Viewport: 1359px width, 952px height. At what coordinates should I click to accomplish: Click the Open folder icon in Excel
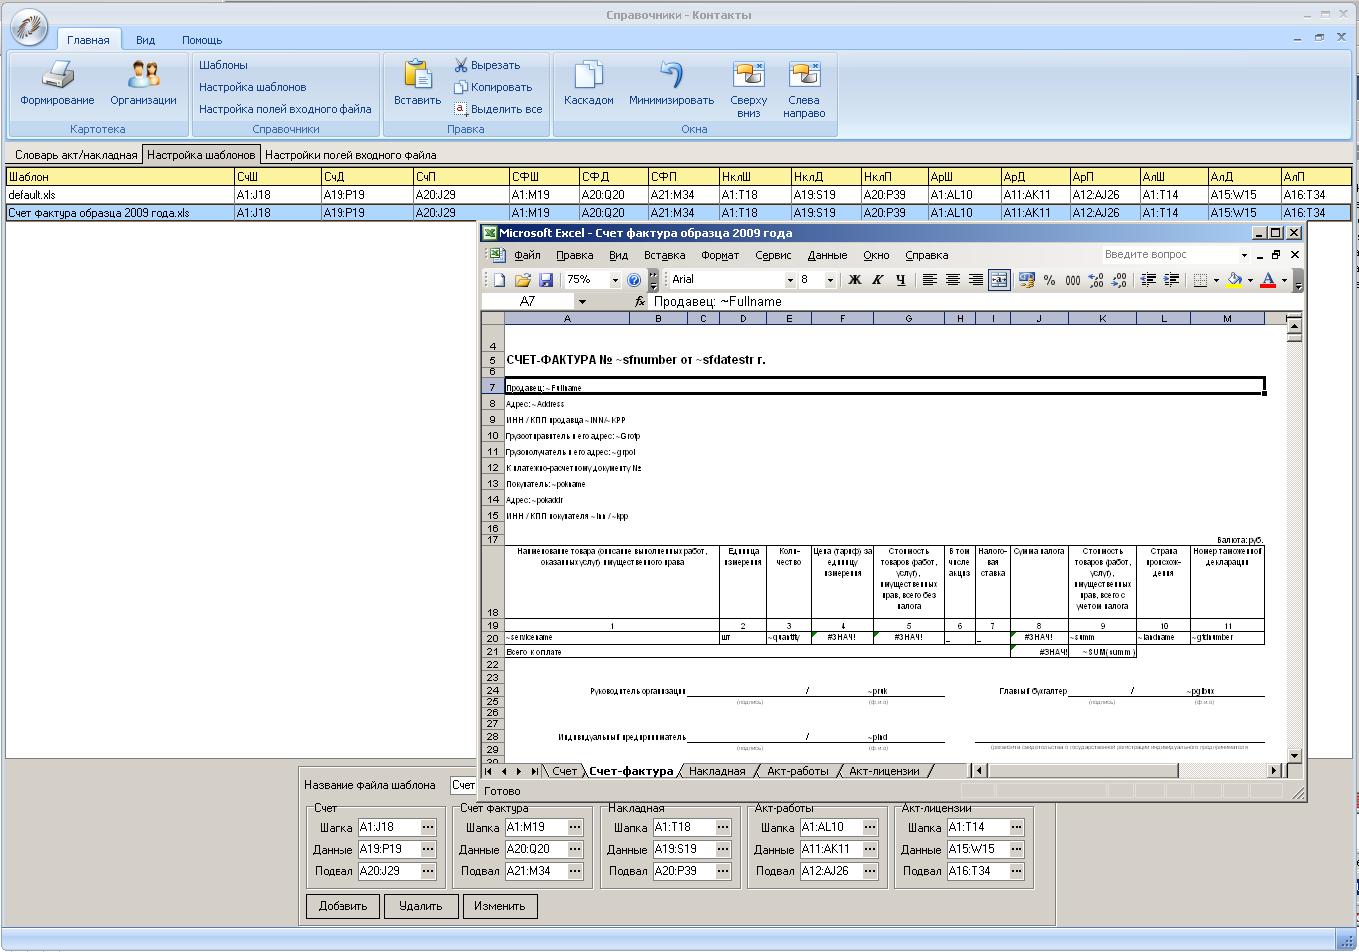(x=522, y=280)
